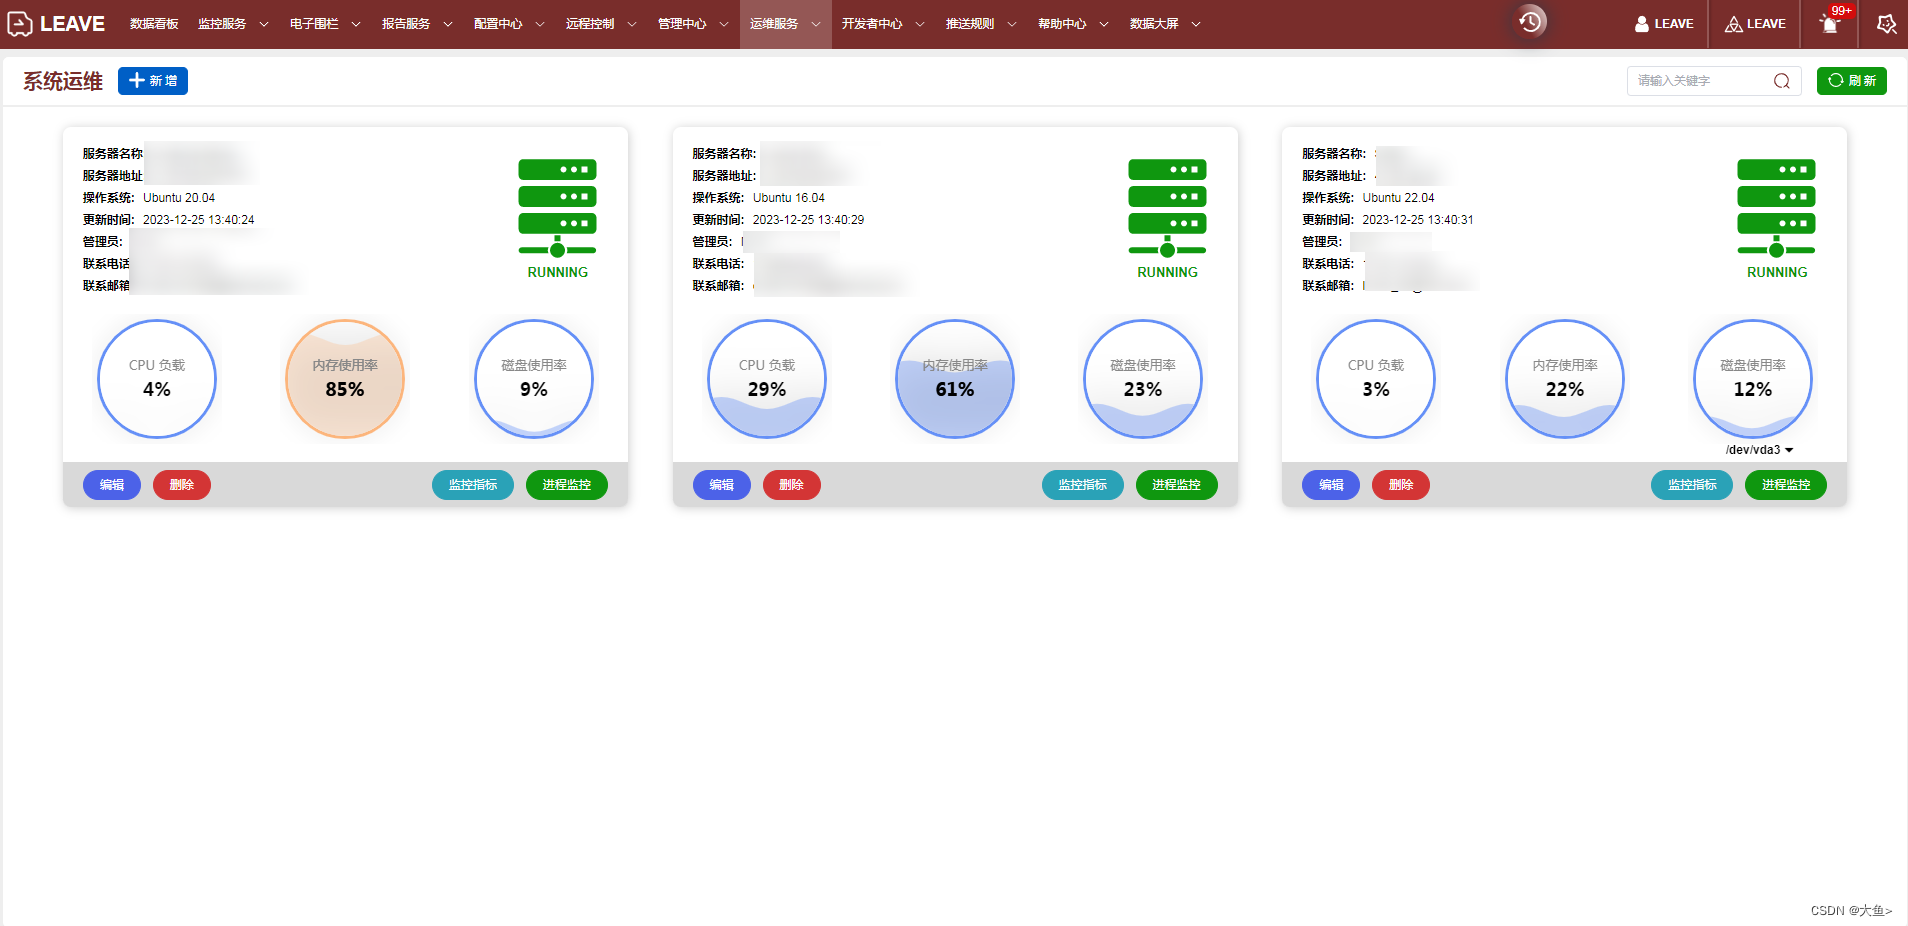Click the settings badge icon at far right
Screen dimensions: 1908x926
[1887, 24]
